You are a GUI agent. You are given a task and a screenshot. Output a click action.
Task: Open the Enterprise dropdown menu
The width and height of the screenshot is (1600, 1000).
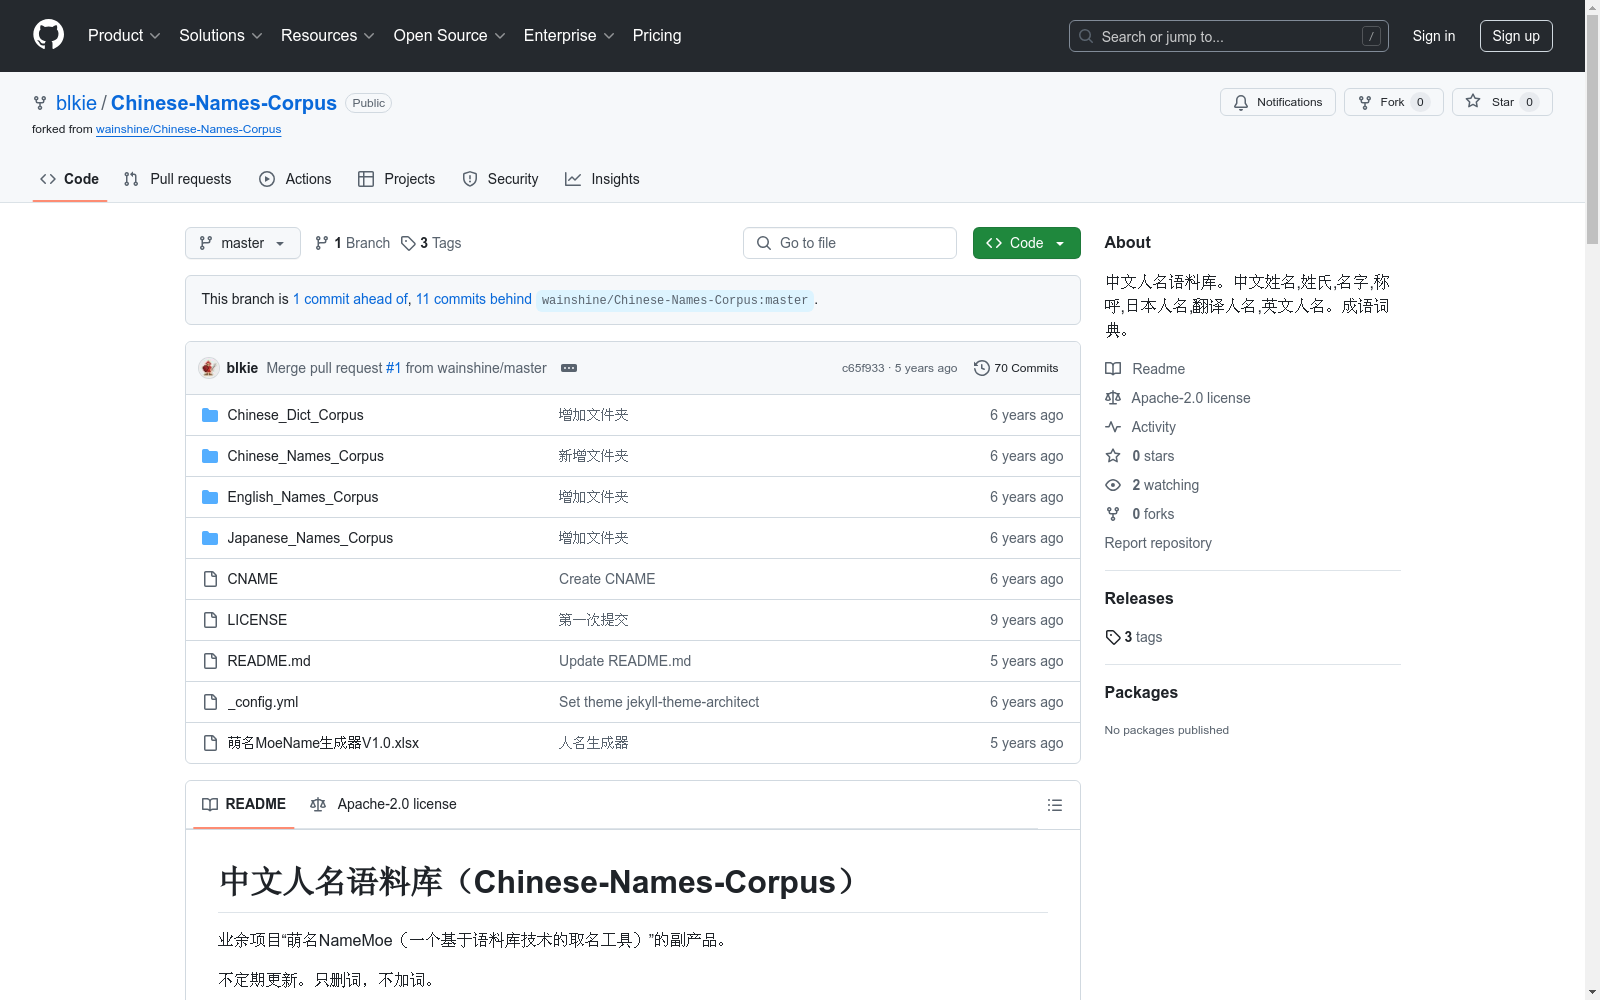pyautogui.click(x=569, y=35)
